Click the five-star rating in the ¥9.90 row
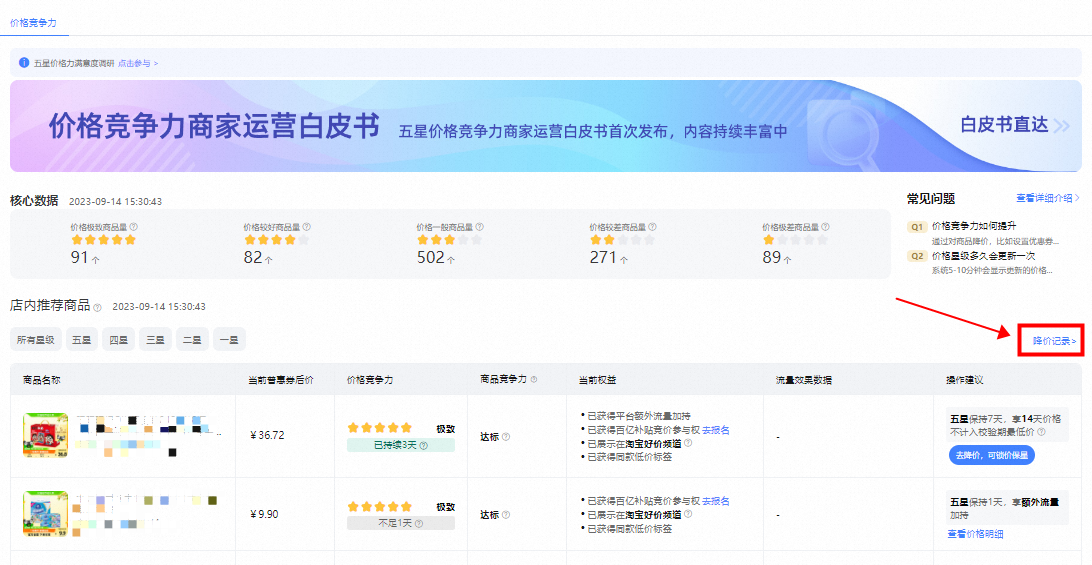This screenshot has height=565, width=1092. pyautogui.click(x=380, y=507)
